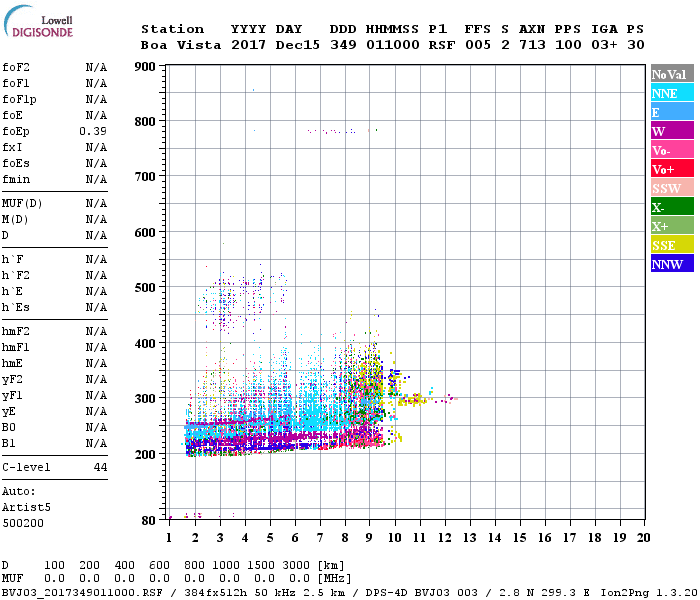
Task: Click the Boa Vista station name
Action: [181, 45]
